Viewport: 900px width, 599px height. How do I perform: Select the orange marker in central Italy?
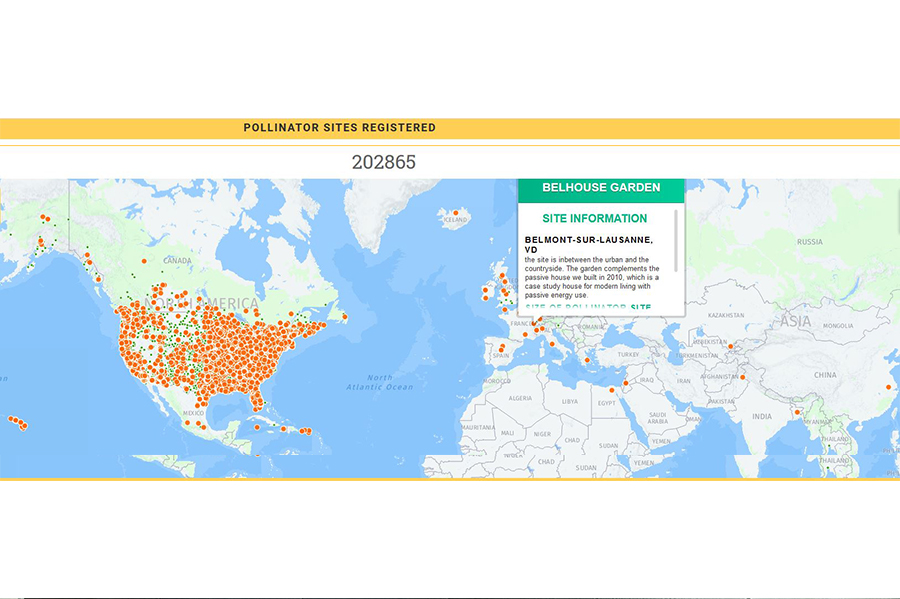click(x=552, y=344)
